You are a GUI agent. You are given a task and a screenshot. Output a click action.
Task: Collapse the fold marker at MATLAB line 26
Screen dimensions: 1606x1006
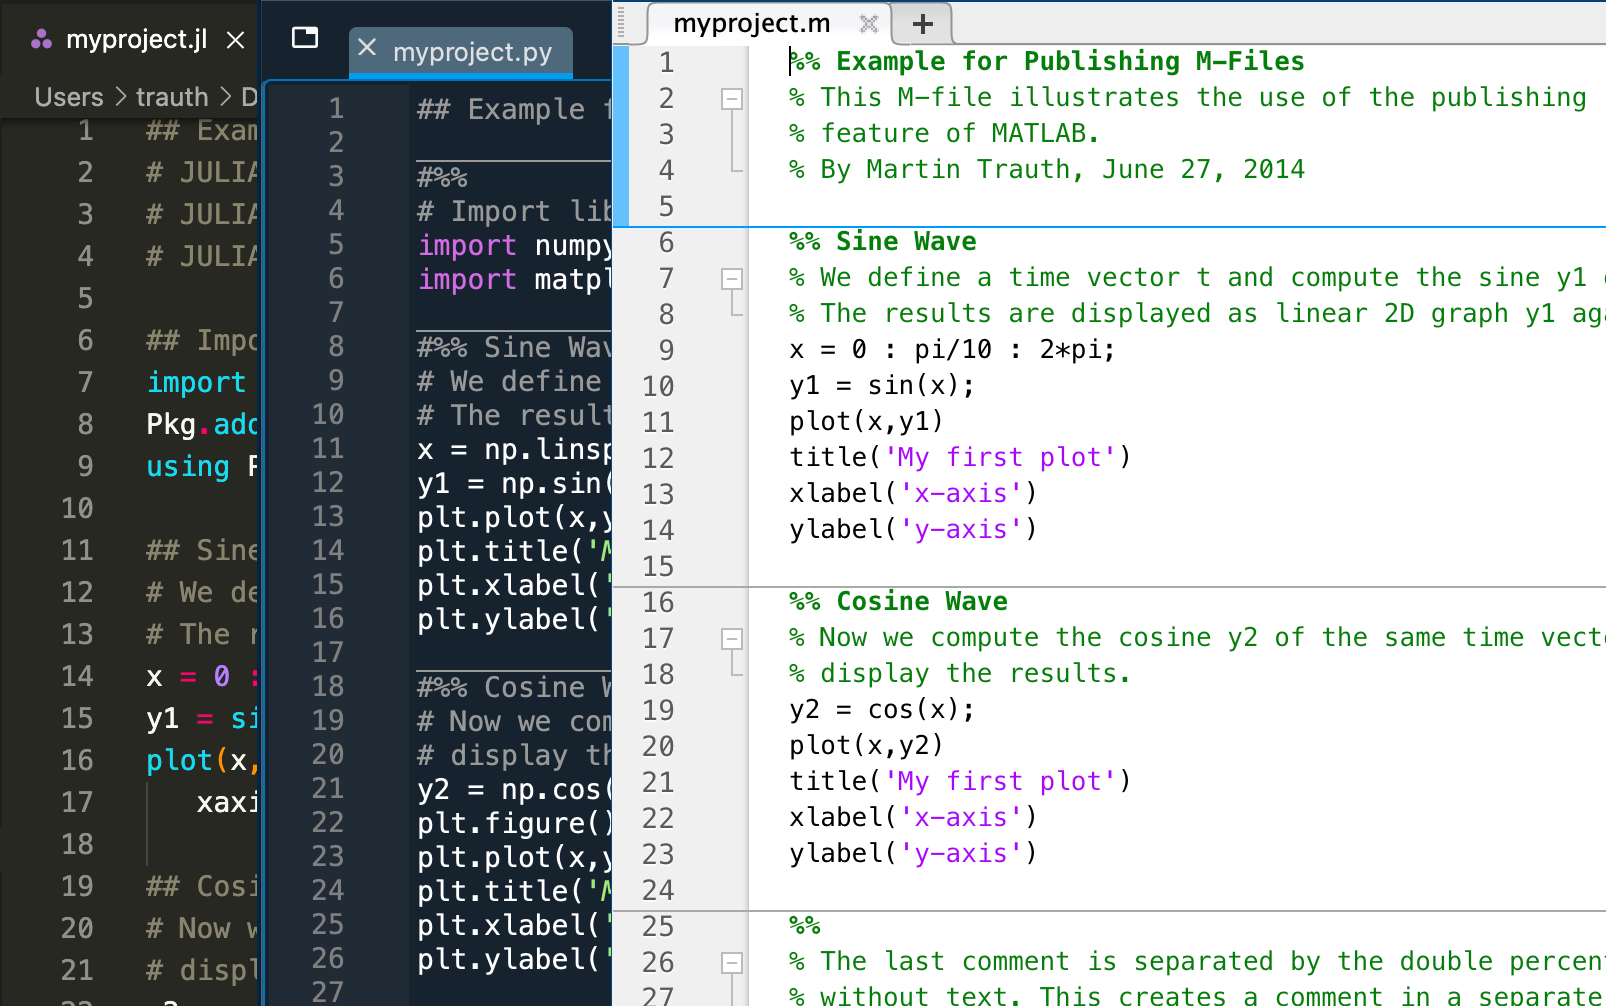coord(732,963)
